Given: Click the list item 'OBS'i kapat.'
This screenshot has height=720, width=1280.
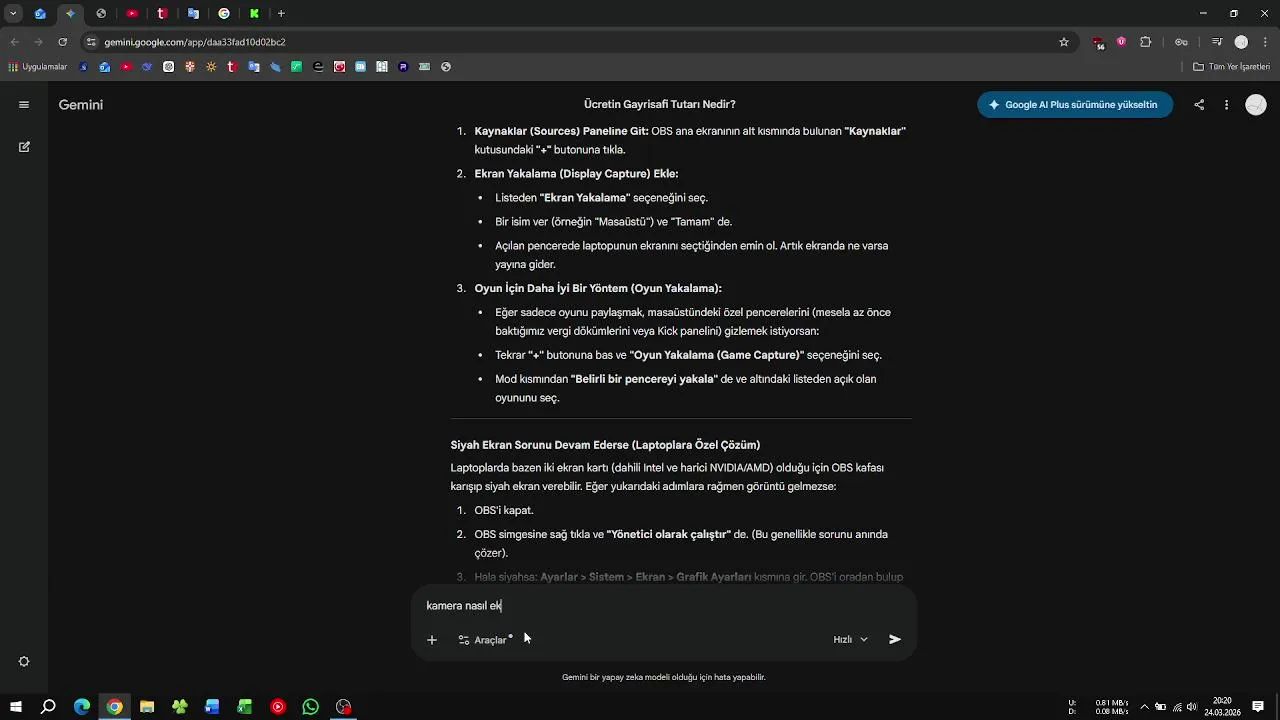Looking at the screenshot, I should [x=504, y=511].
